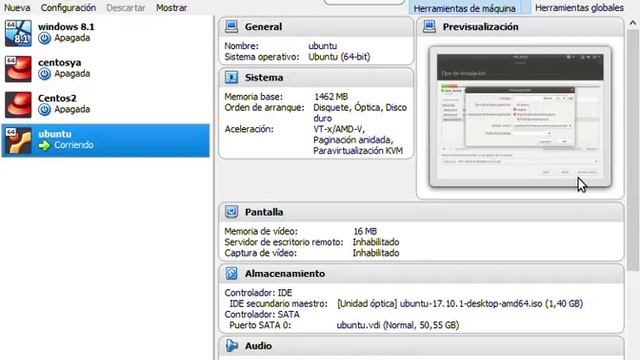Viewport: 640px width, 360px height.
Task: Click the 'Controlador: IDE' storage line
Action: pos(258,293)
